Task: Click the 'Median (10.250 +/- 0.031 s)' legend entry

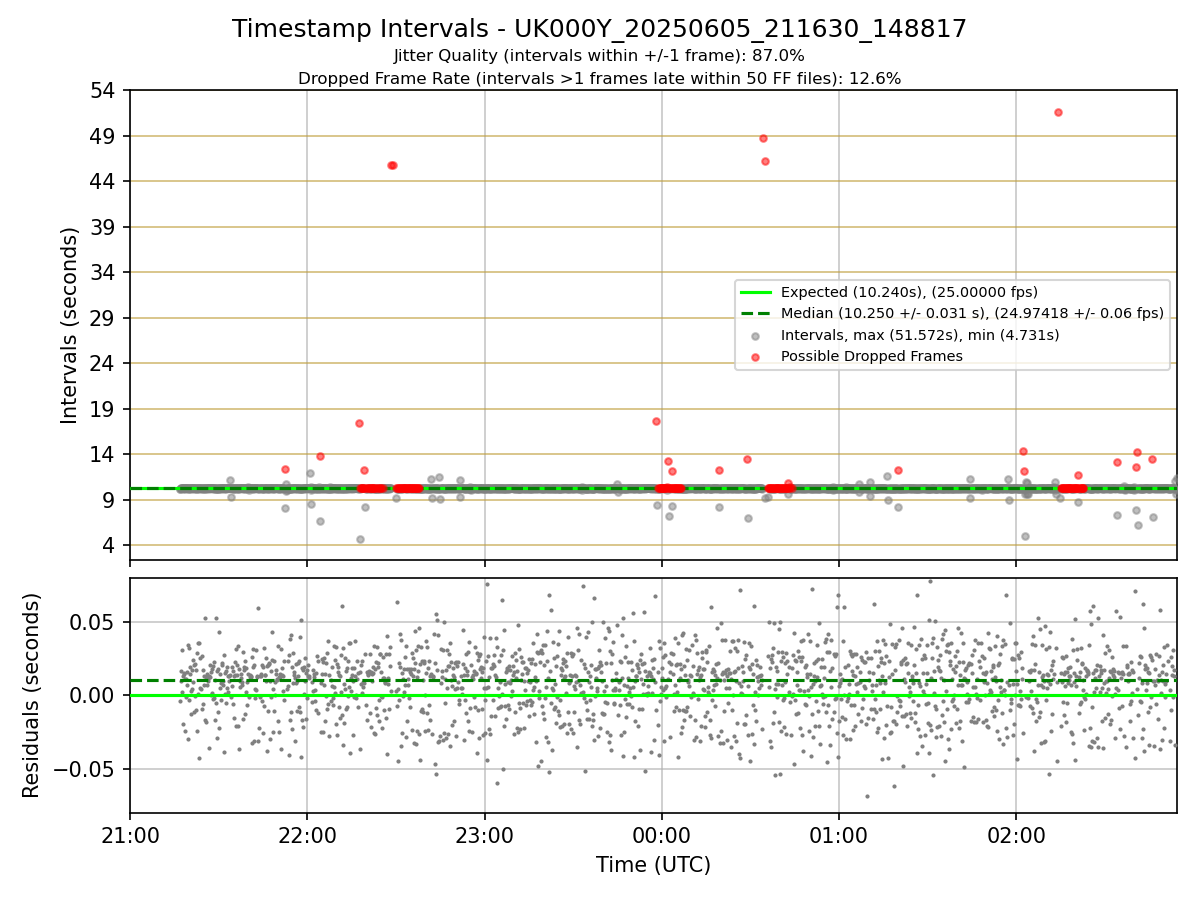Action: click(x=972, y=313)
